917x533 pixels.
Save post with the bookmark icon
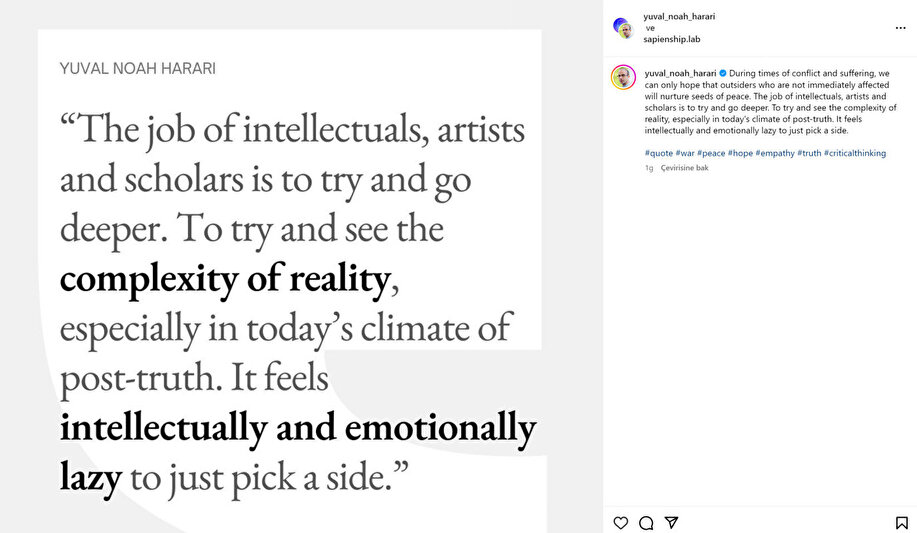tap(901, 523)
